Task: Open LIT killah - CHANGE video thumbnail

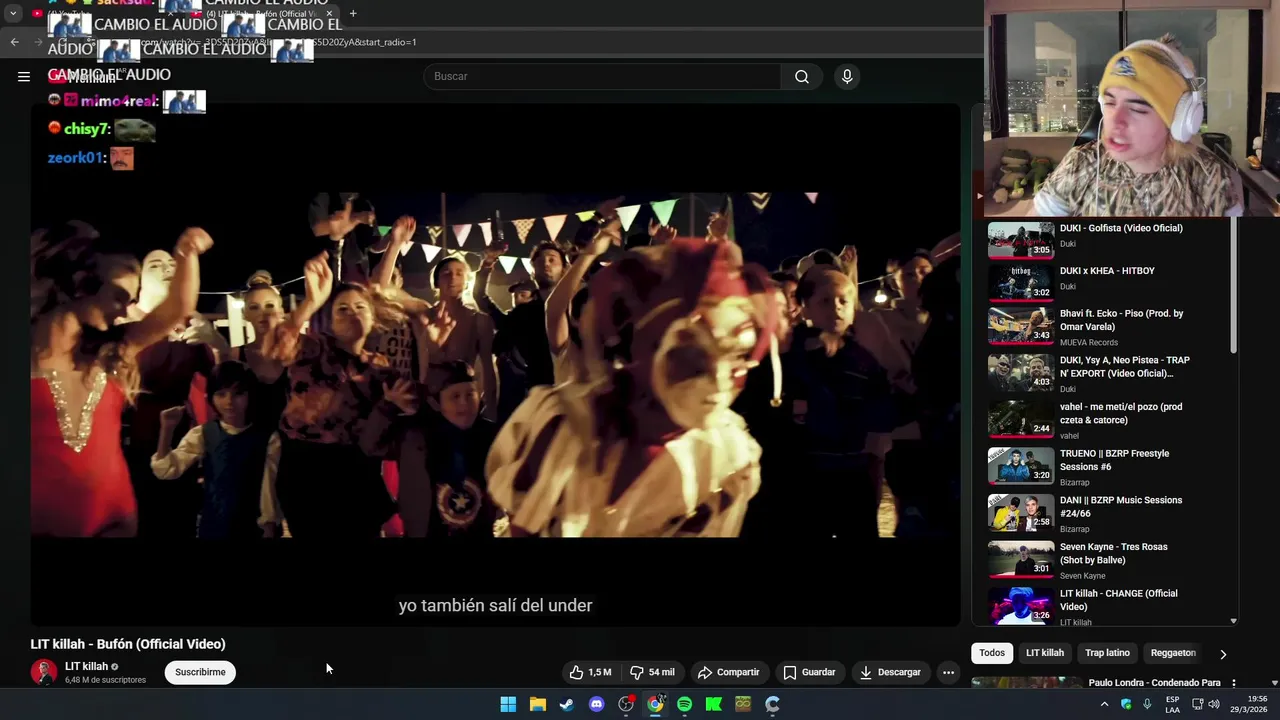Action: [x=1021, y=605]
